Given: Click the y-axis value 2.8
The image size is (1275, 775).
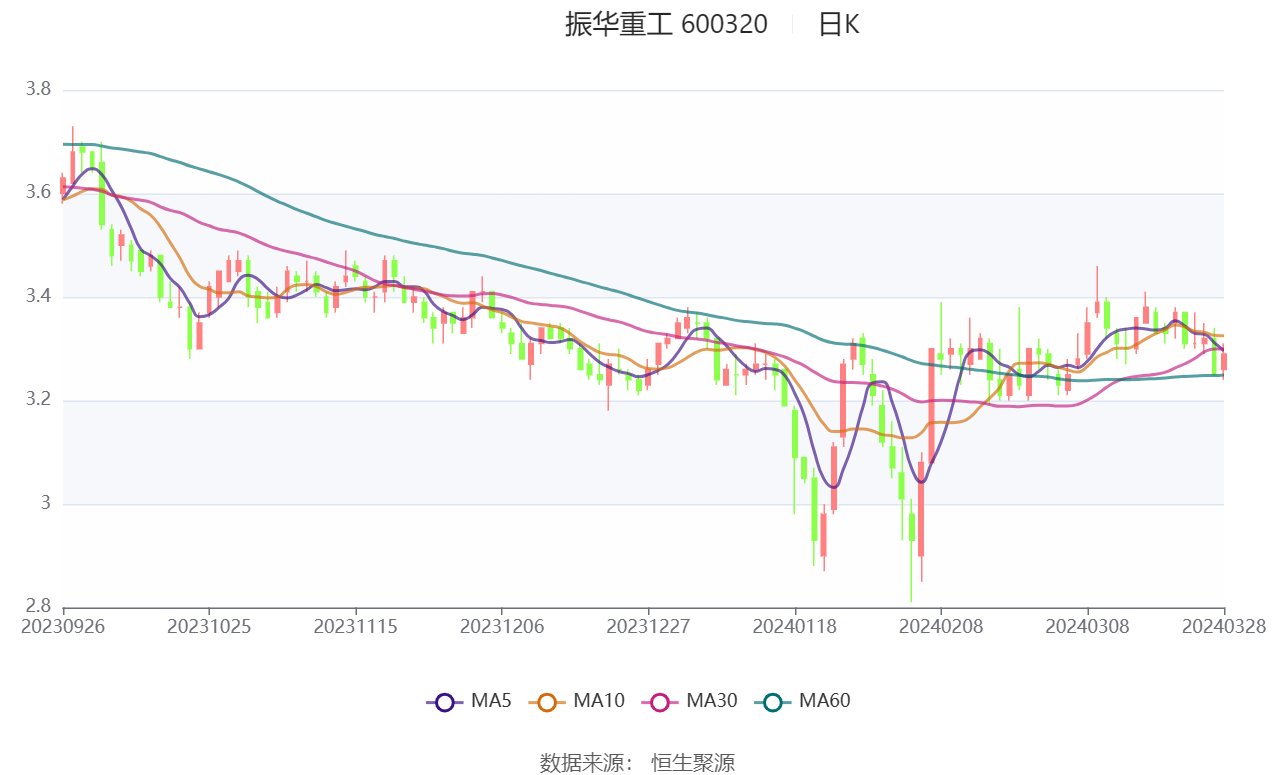Looking at the screenshot, I should coord(38,607).
